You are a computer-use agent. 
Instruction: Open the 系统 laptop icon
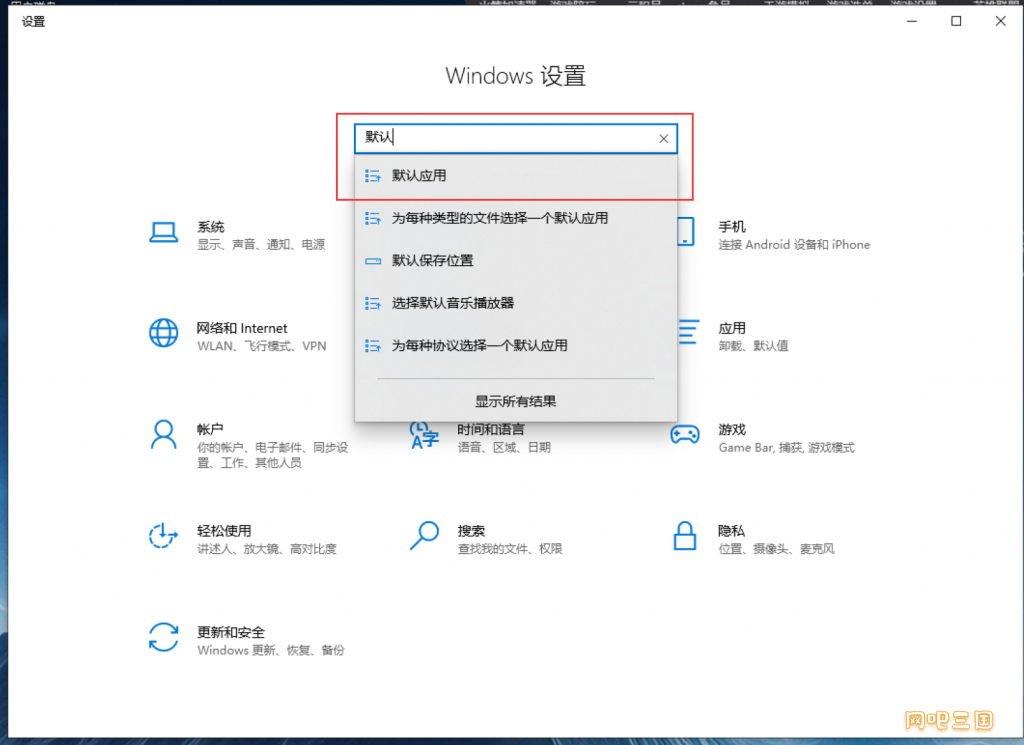(x=163, y=232)
